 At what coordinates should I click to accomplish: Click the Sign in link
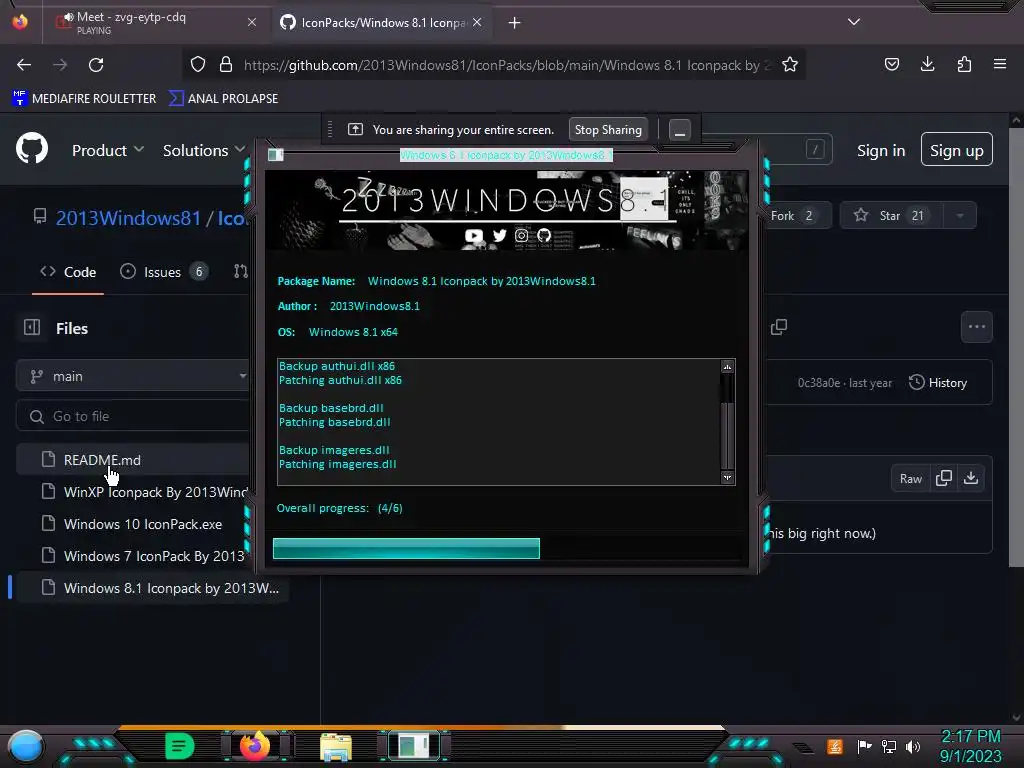(x=881, y=151)
